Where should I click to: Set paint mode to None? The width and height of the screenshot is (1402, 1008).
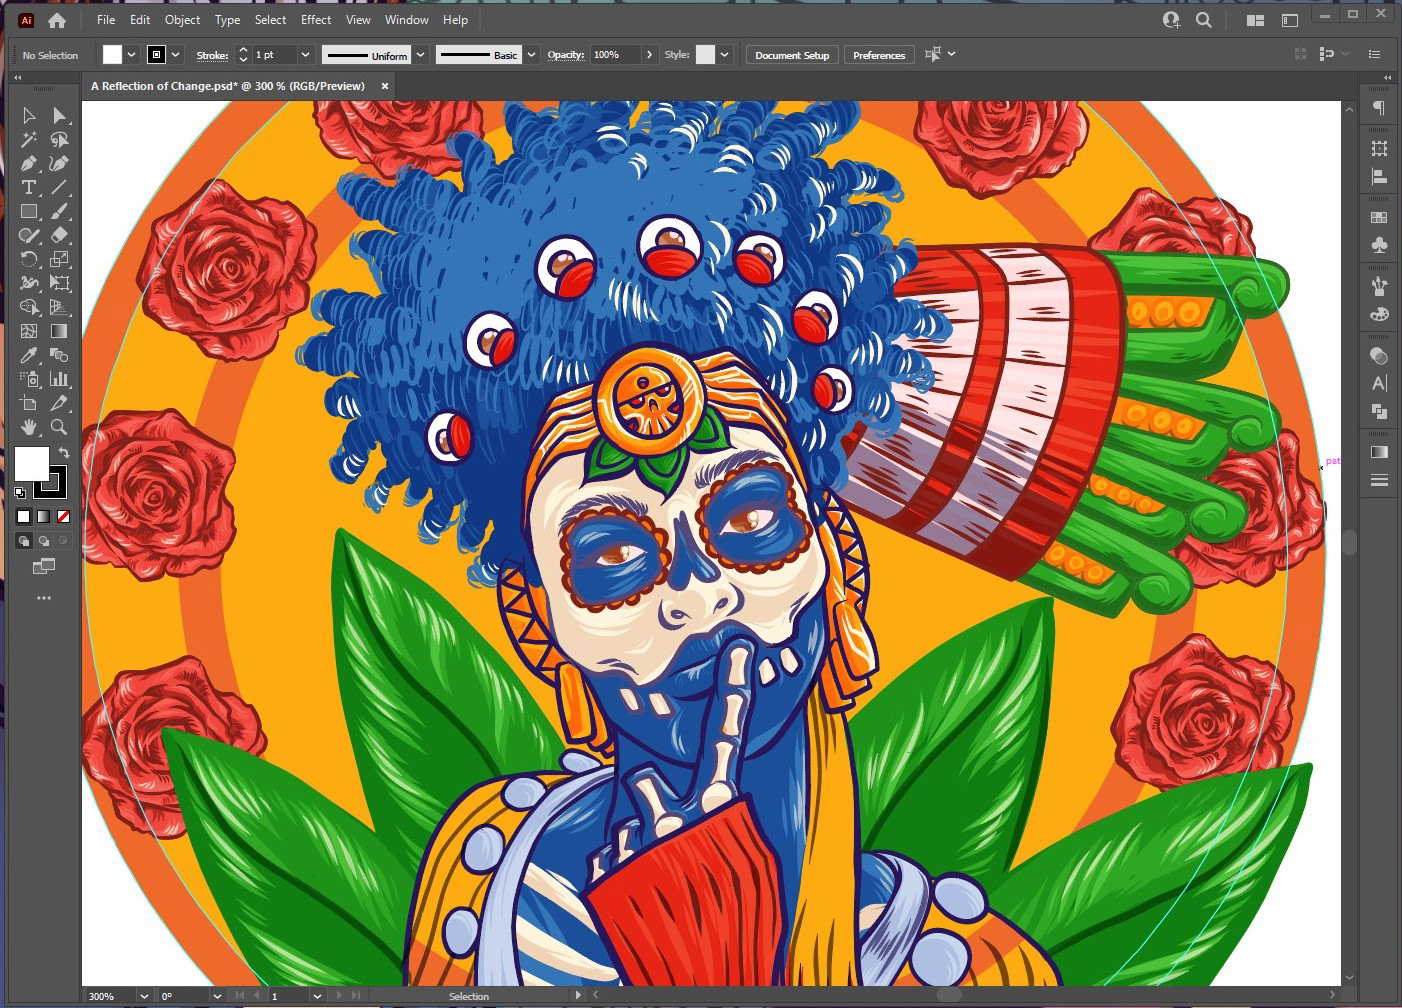point(64,517)
